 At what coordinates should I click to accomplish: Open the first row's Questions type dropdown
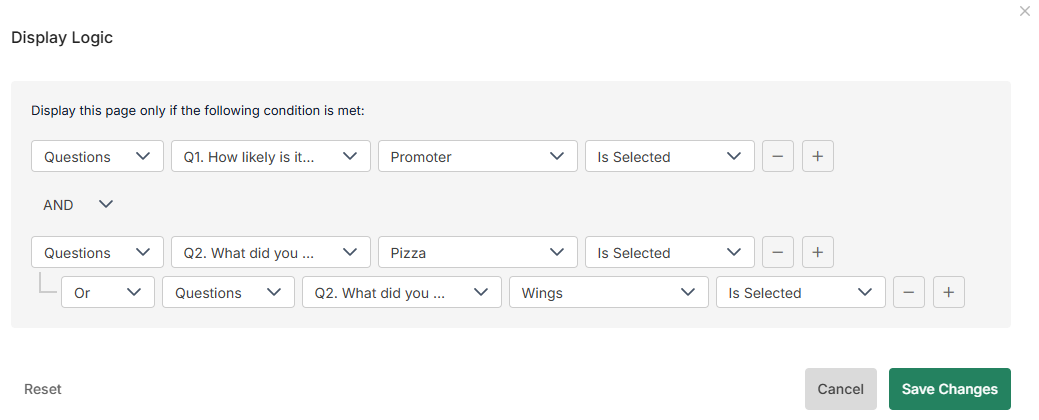tap(97, 156)
